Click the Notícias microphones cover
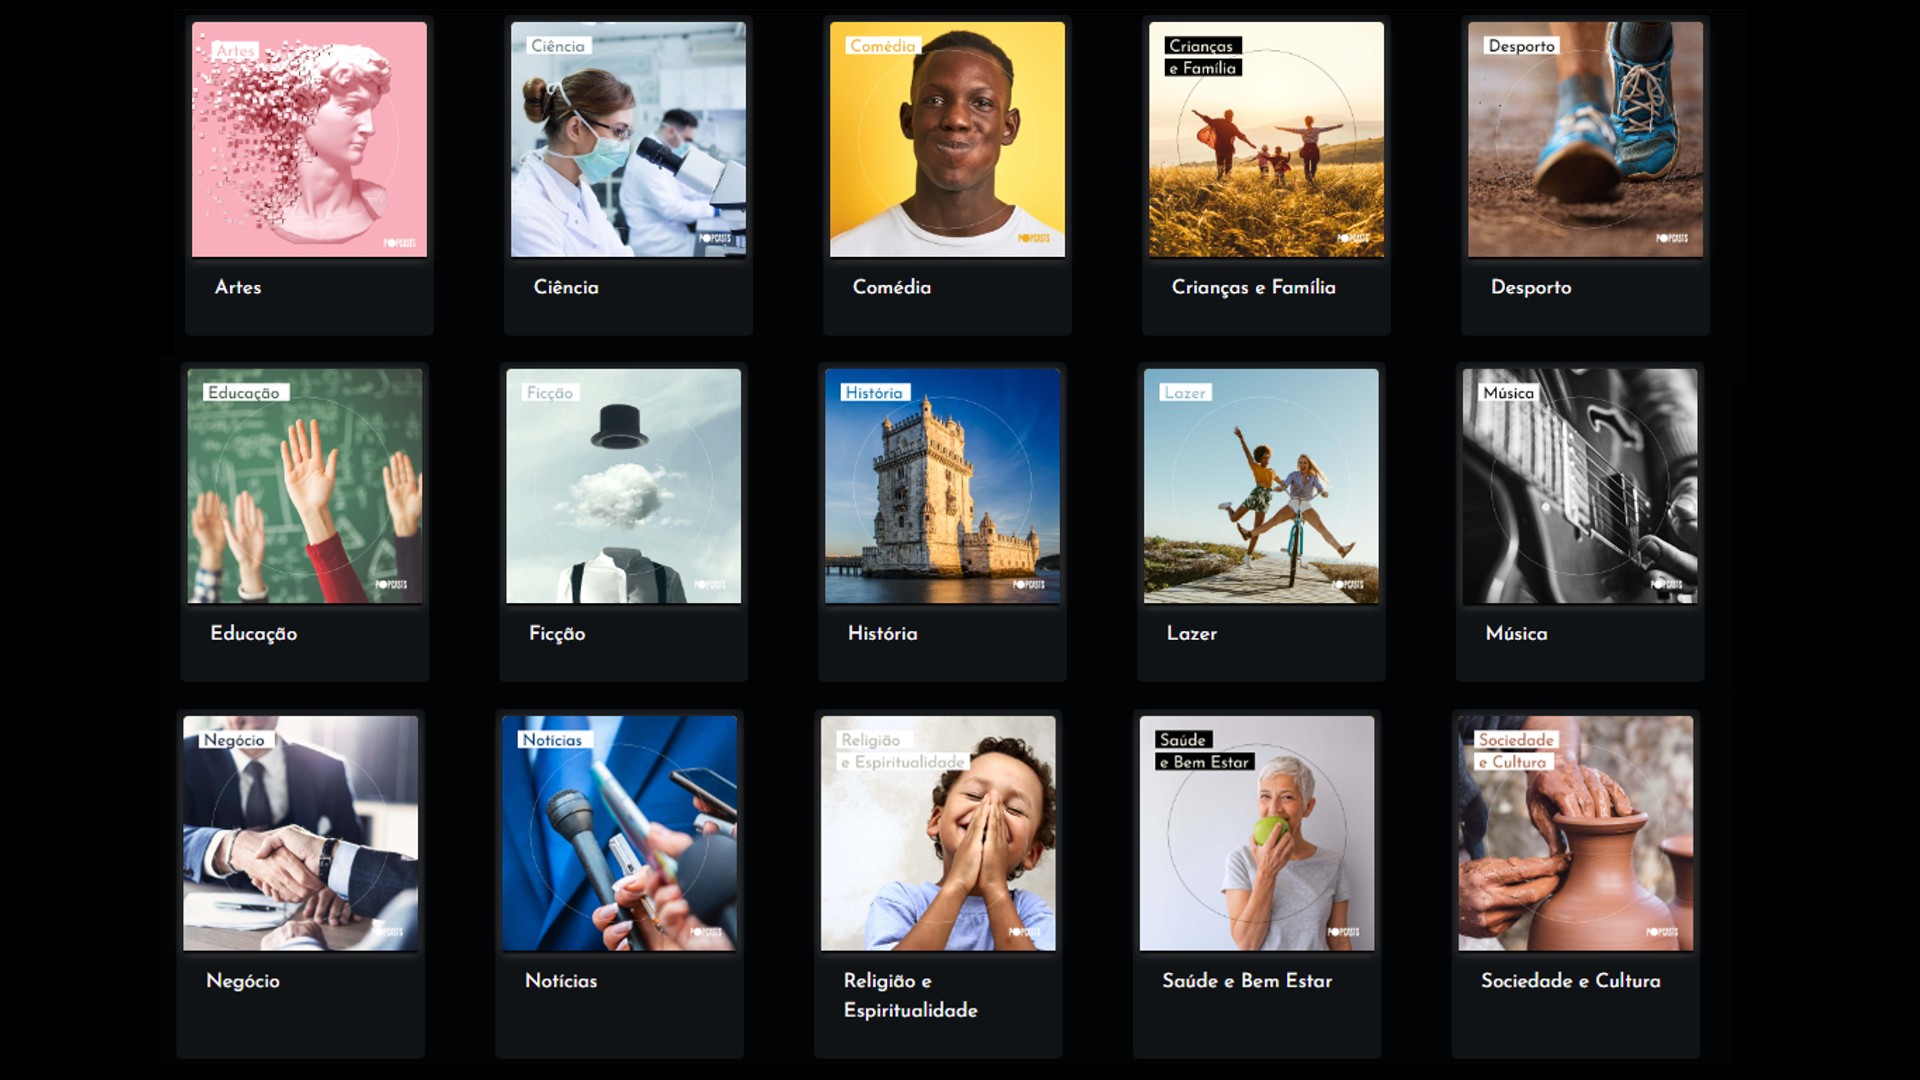The height and width of the screenshot is (1080, 1920). click(x=620, y=833)
